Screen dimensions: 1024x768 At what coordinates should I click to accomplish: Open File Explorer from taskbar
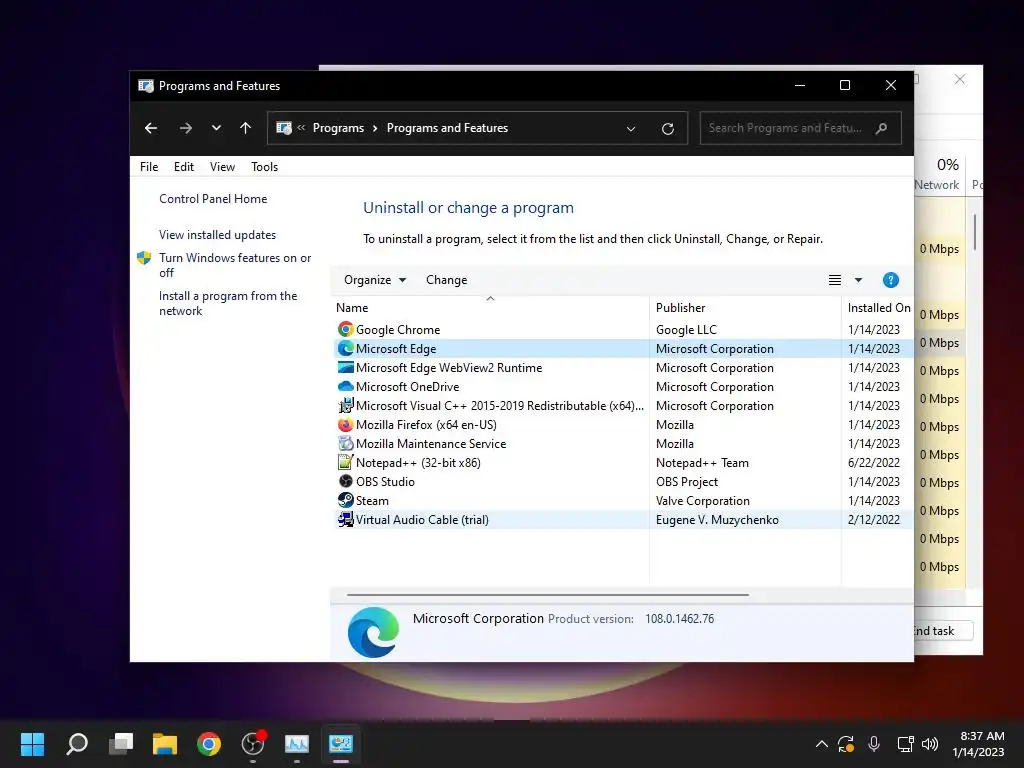click(x=165, y=743)
